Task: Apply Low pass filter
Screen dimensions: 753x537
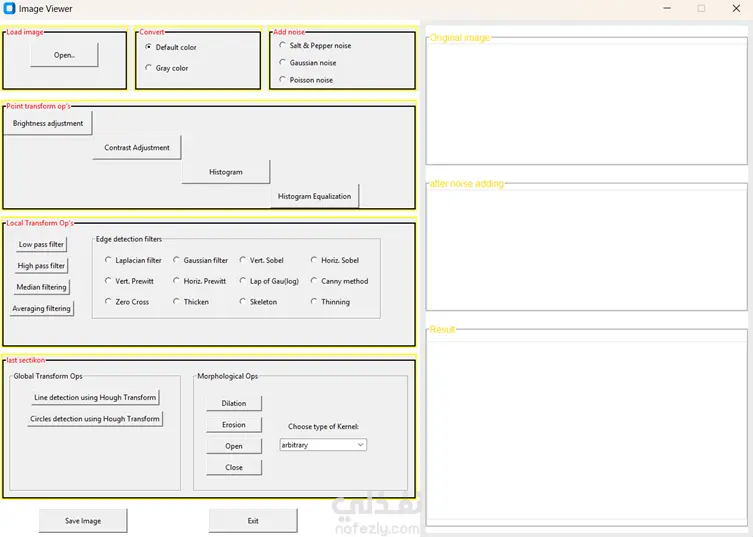Action: [x=41, y=244]
